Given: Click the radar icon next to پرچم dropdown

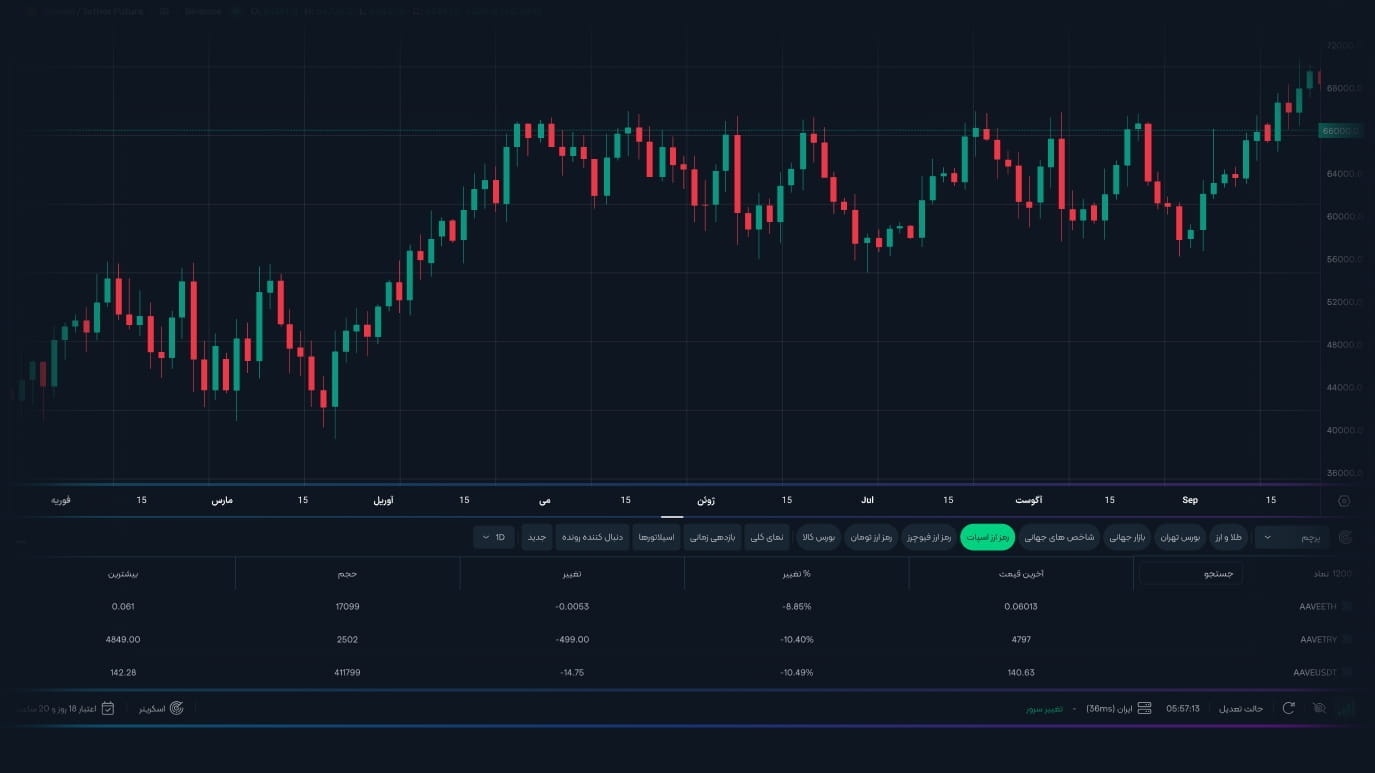Looking at the screenshot, I should [1345, 537].
